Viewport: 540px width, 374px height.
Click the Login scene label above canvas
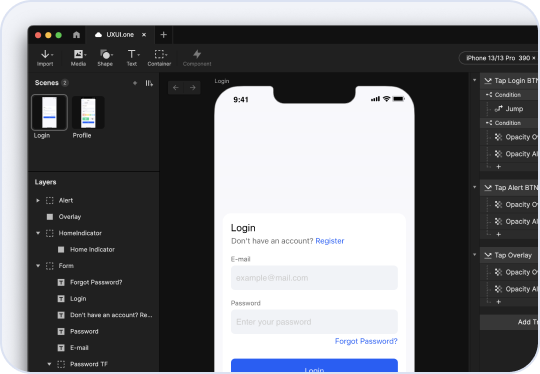[222, 81]
